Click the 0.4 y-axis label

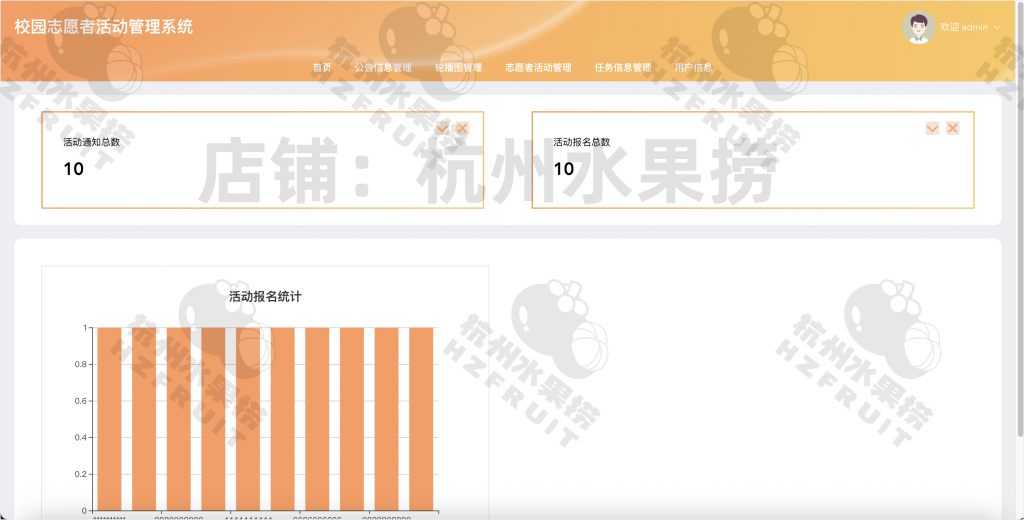80,437
